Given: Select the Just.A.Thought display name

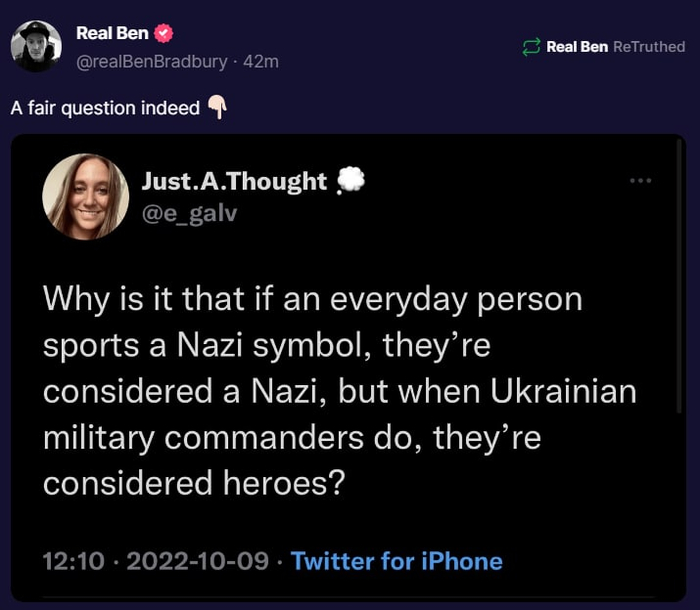Looking at the screenshot, I should [234, 181].
